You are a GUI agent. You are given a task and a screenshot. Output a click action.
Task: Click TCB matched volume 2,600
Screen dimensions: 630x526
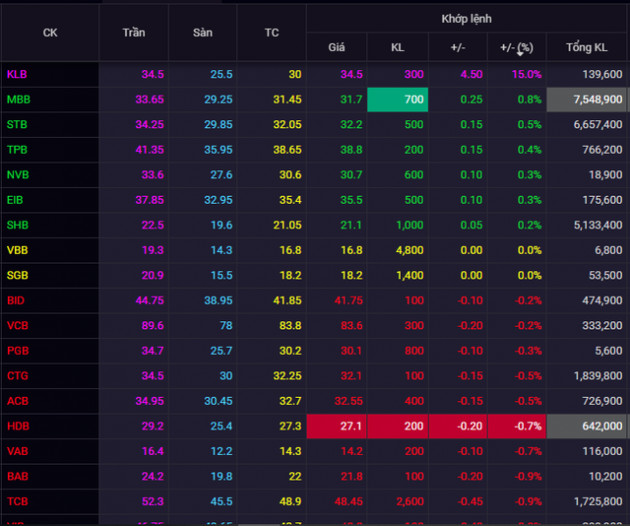(409, 501)
